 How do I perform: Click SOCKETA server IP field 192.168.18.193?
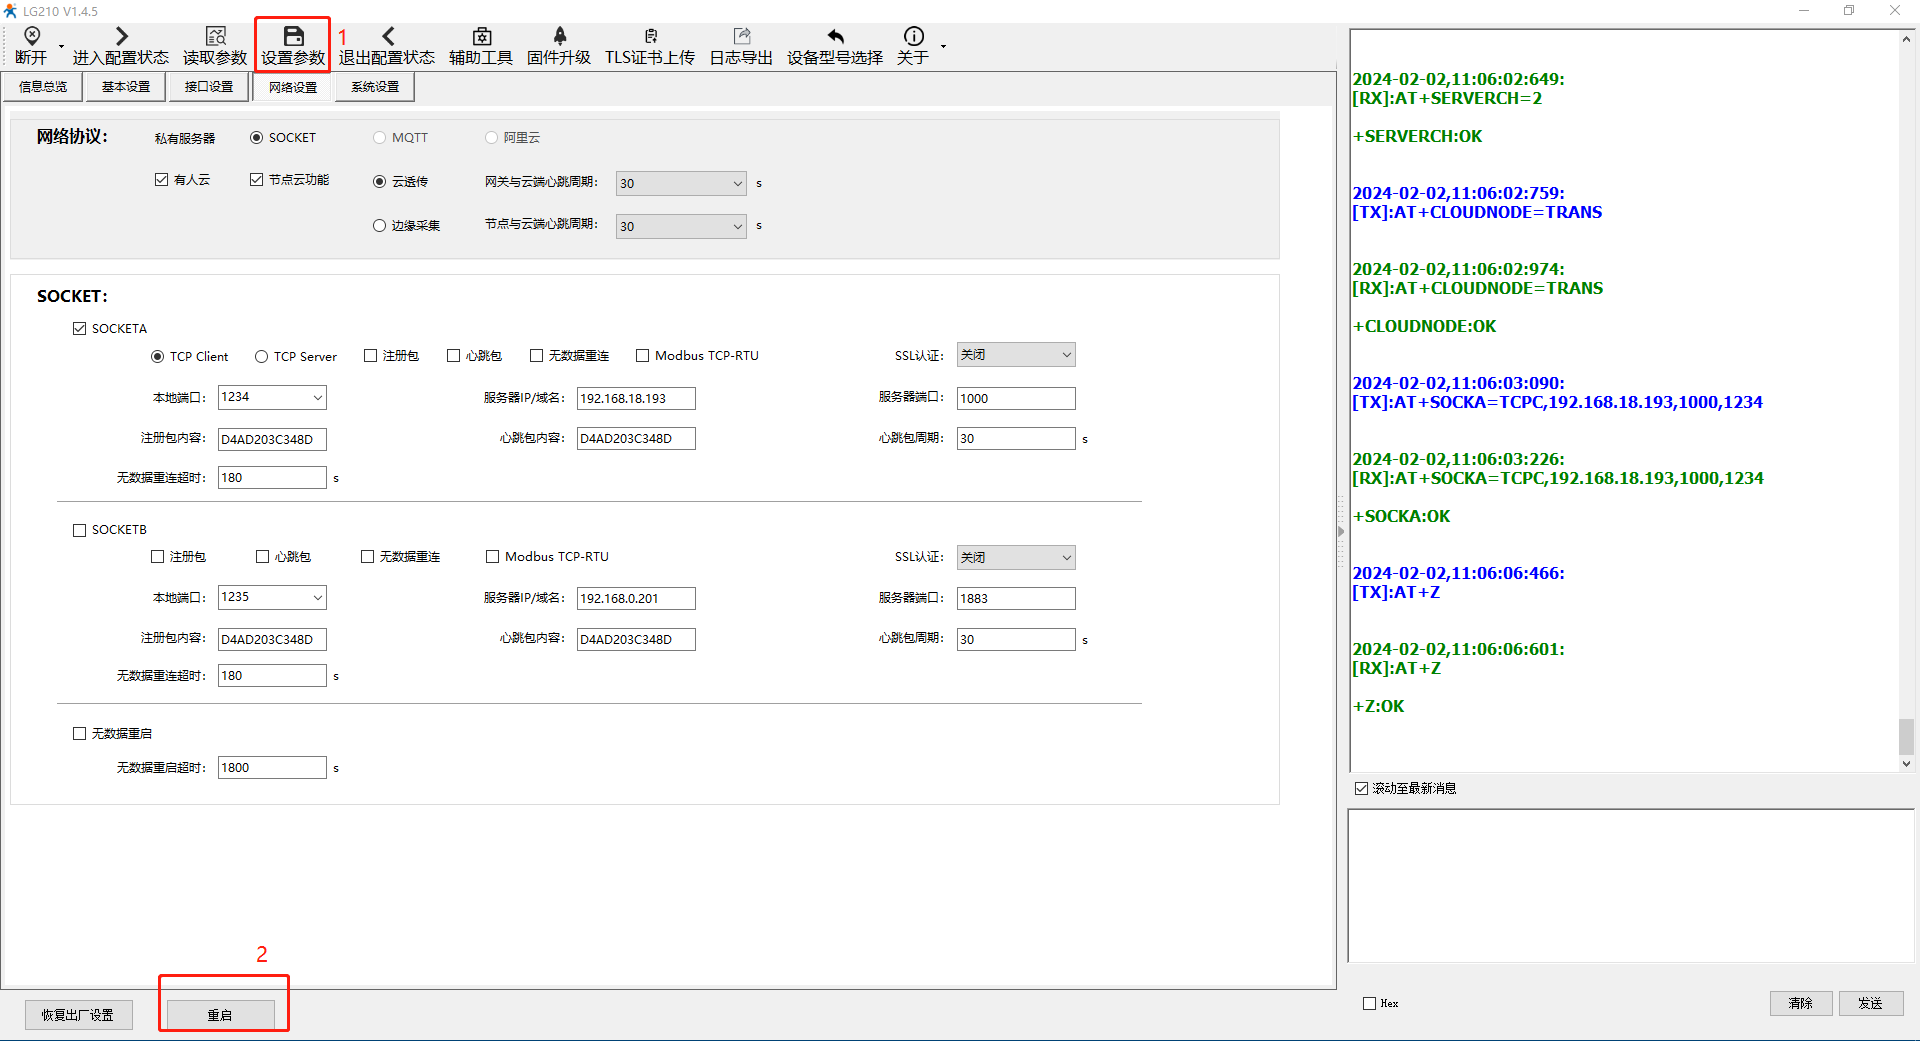(x=636, y=398)
